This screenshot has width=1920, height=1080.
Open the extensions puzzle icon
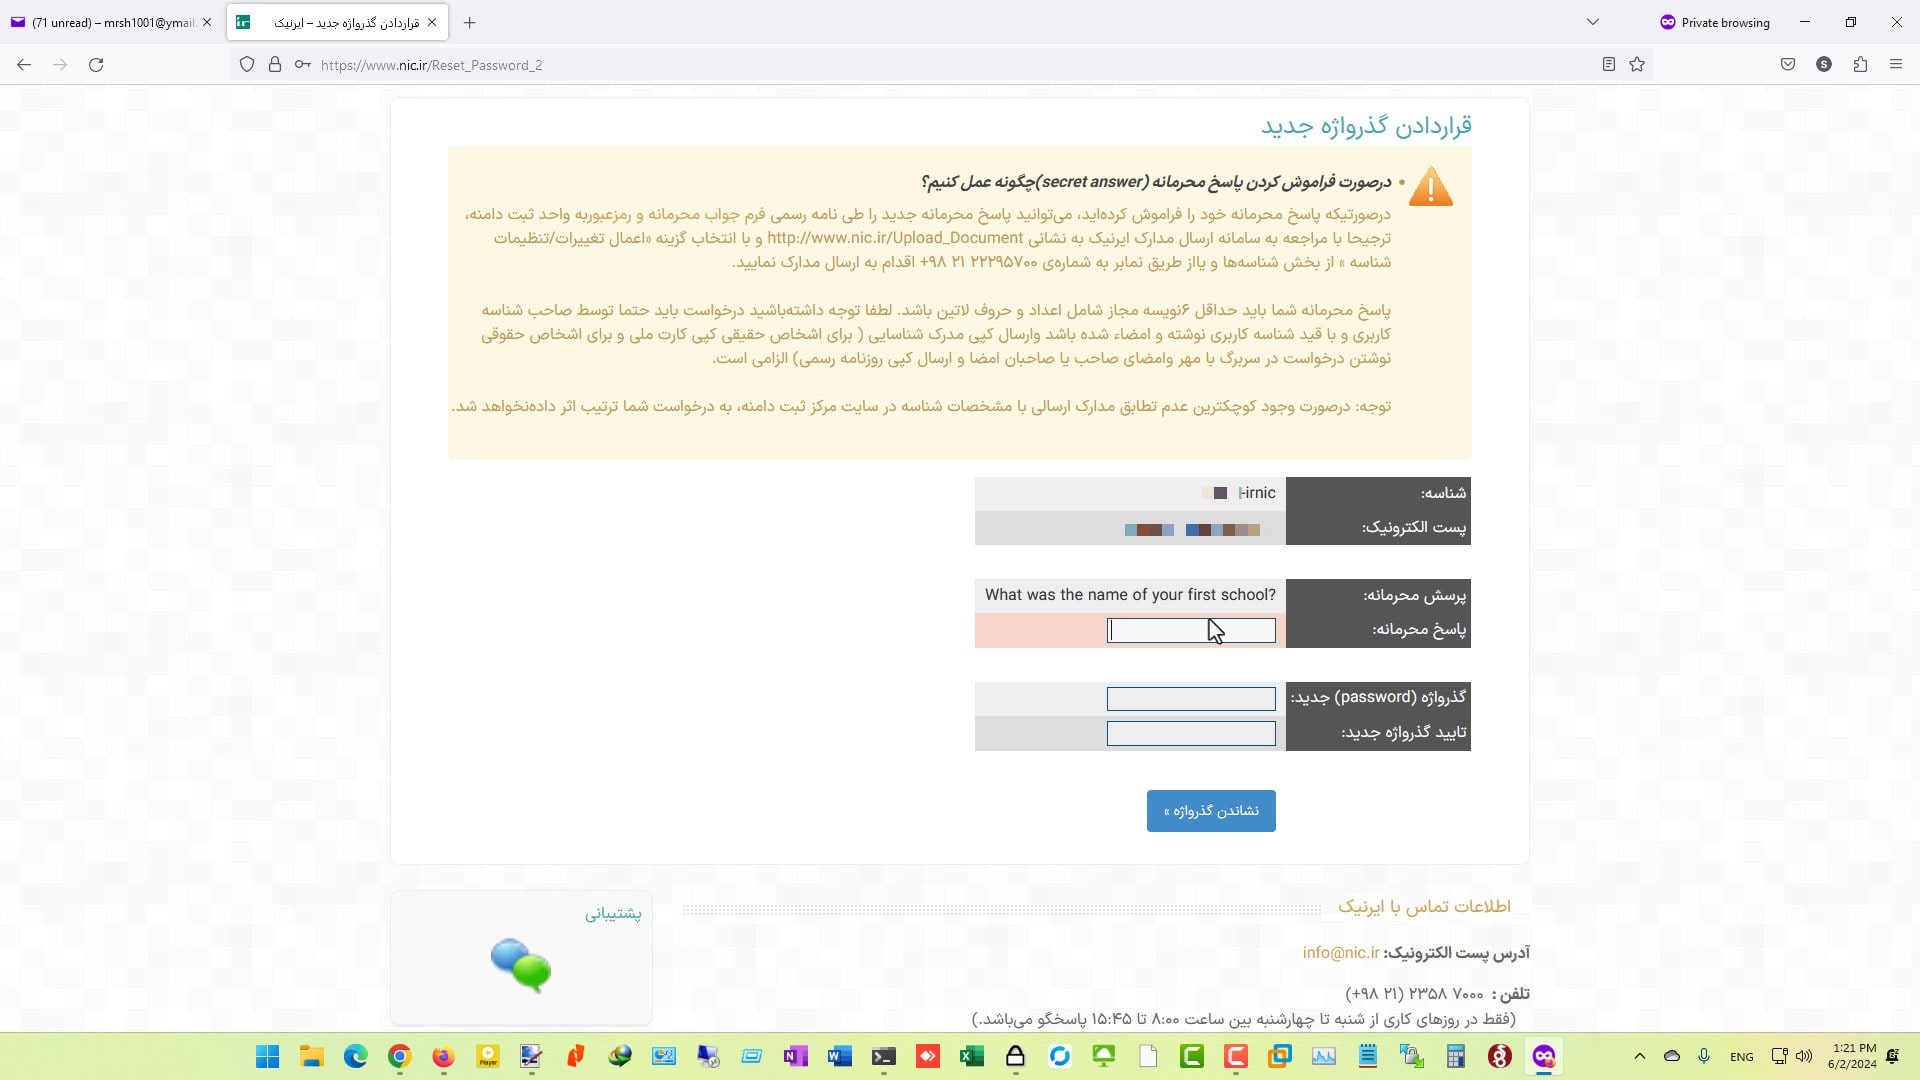(1860, 65)
